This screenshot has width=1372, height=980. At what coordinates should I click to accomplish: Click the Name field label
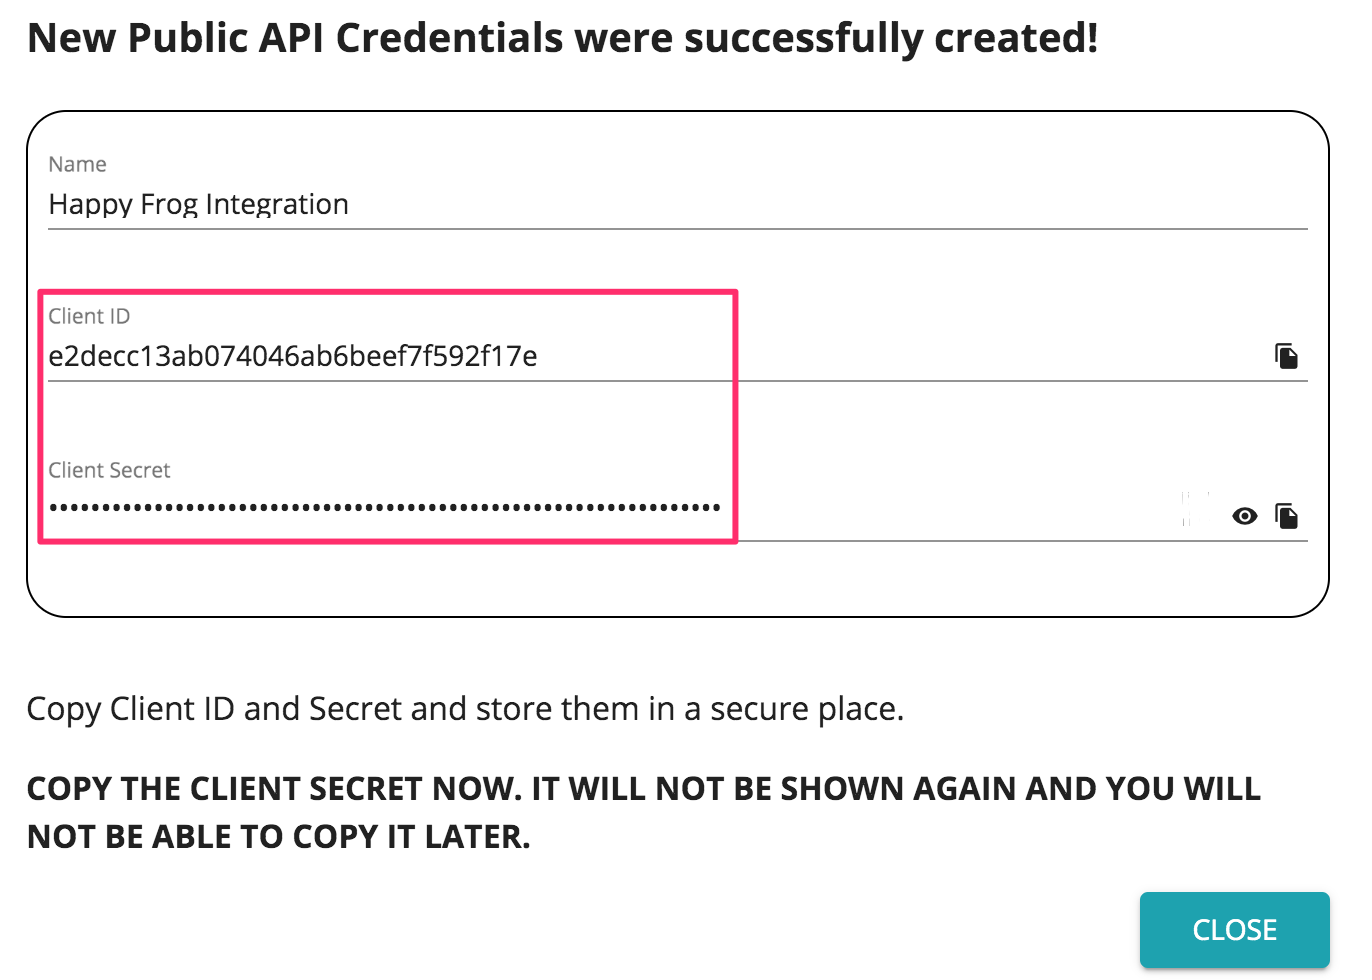[x=77, y=165]
